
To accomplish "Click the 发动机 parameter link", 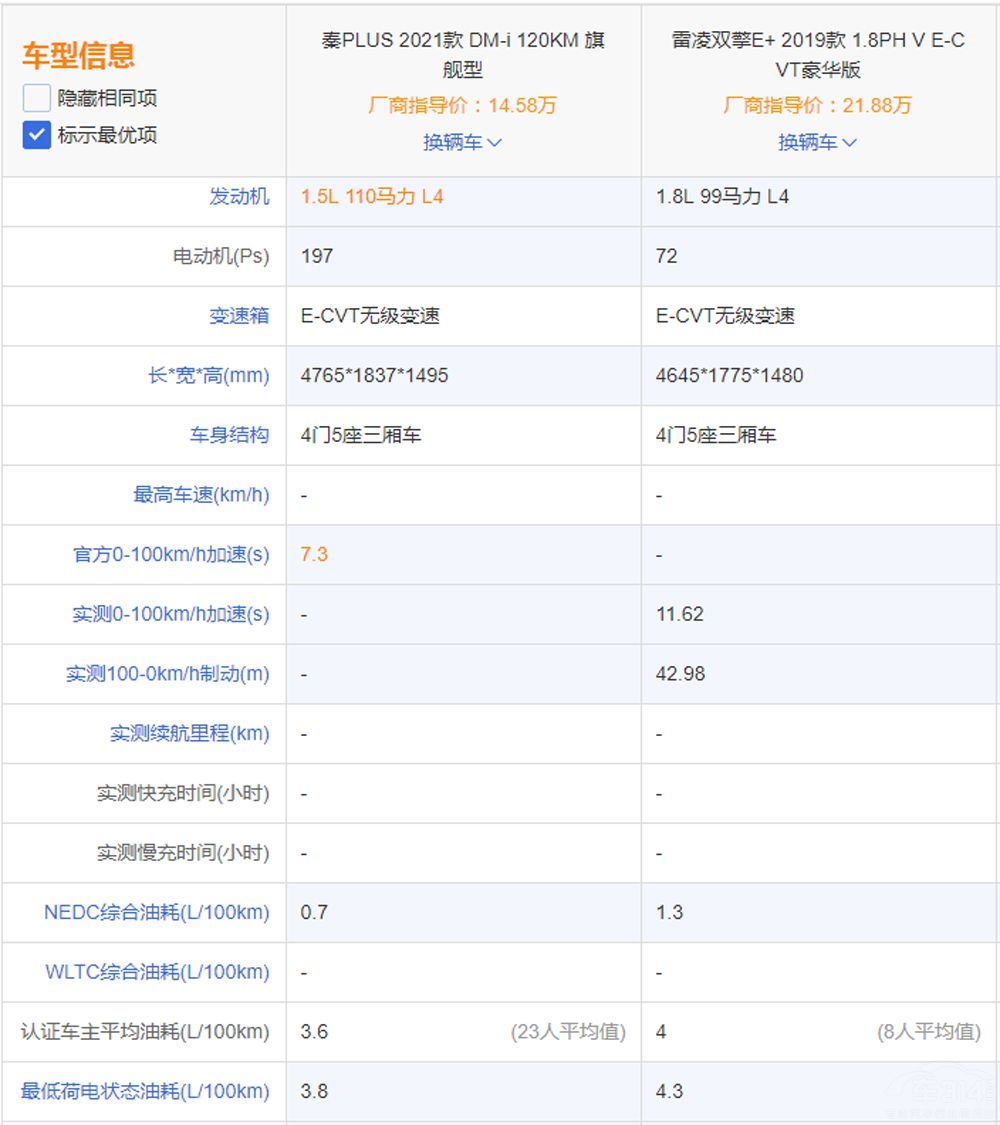I will click(x=239, y=196).
